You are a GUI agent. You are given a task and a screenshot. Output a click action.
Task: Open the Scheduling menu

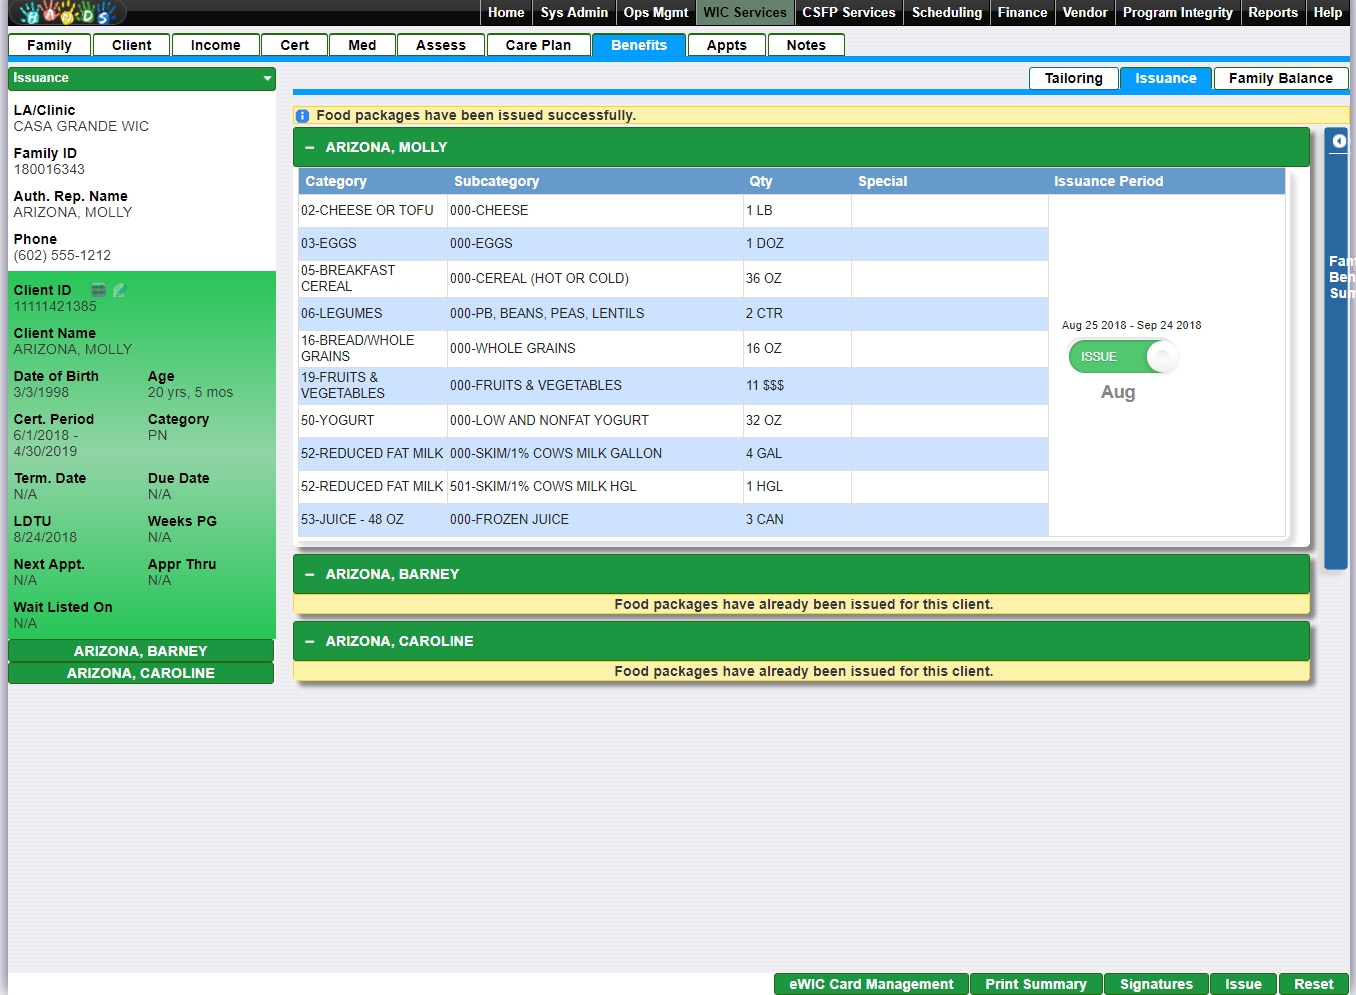coord(946,13)
